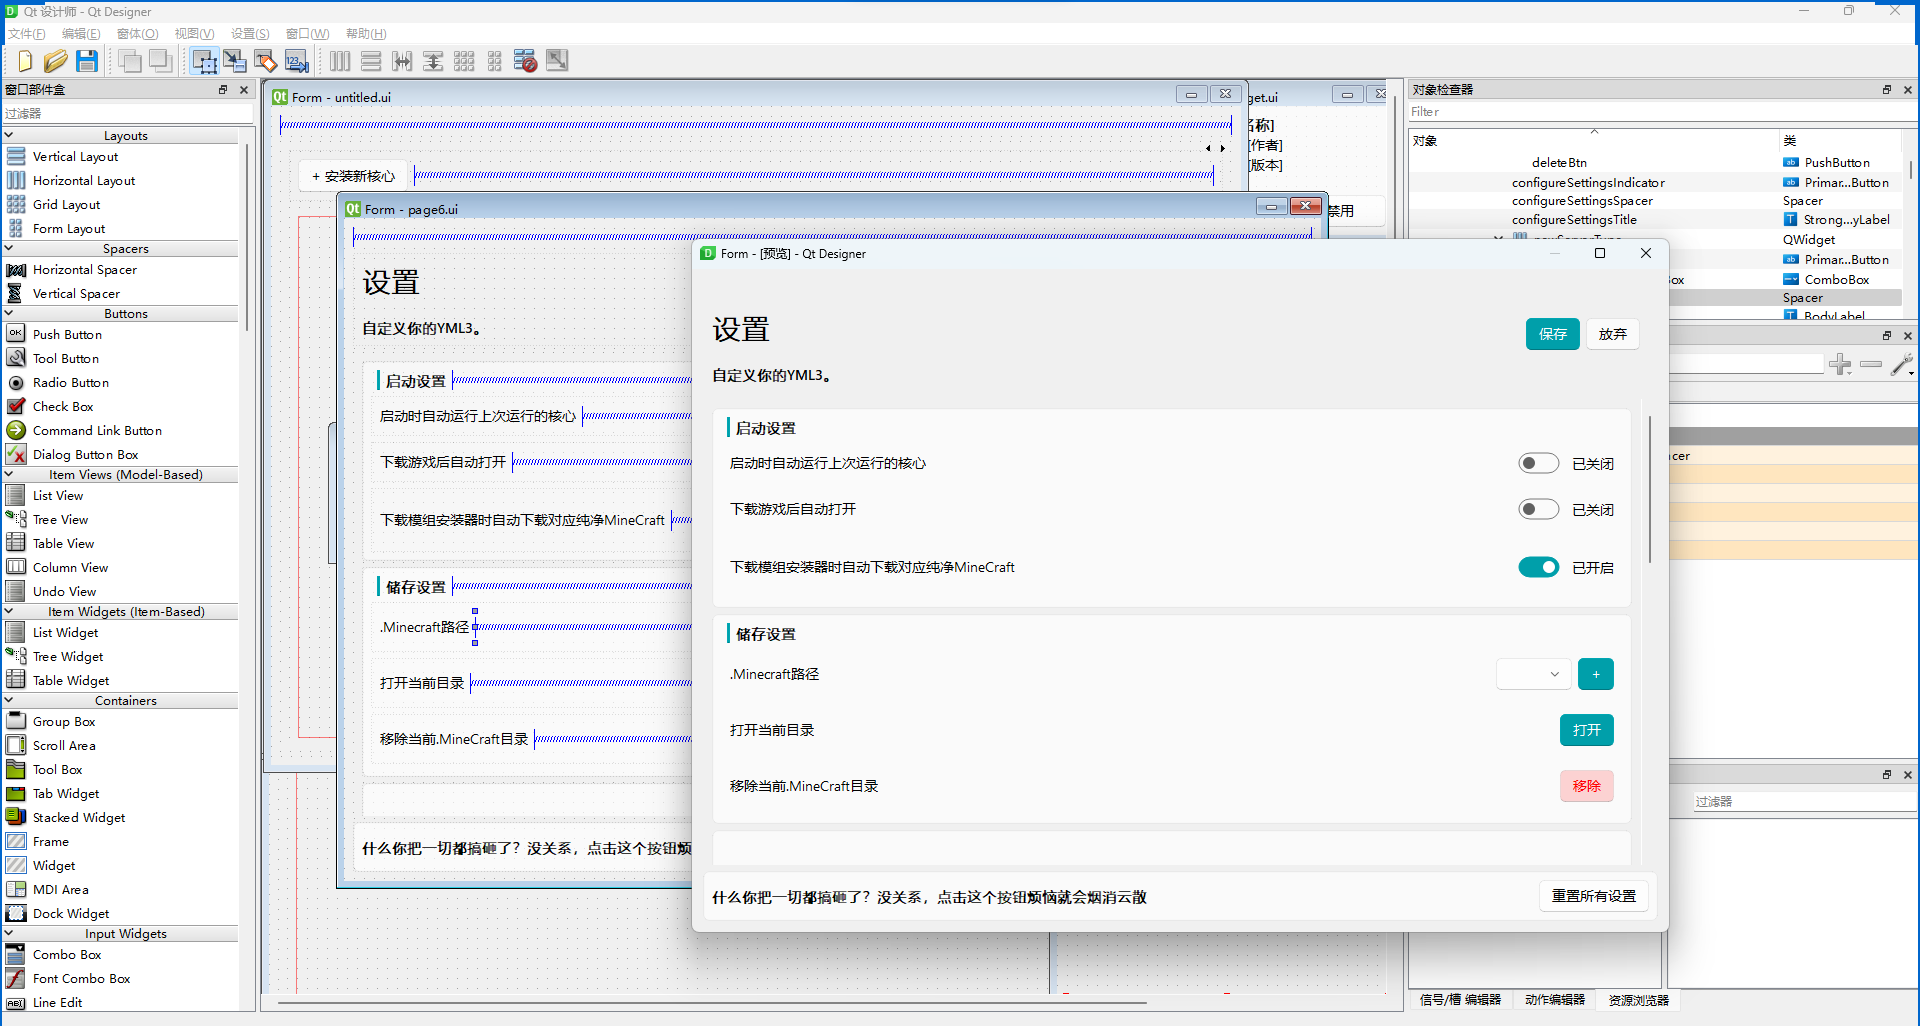Switch to the 资源浏览器 tab

pos(1638,999)
